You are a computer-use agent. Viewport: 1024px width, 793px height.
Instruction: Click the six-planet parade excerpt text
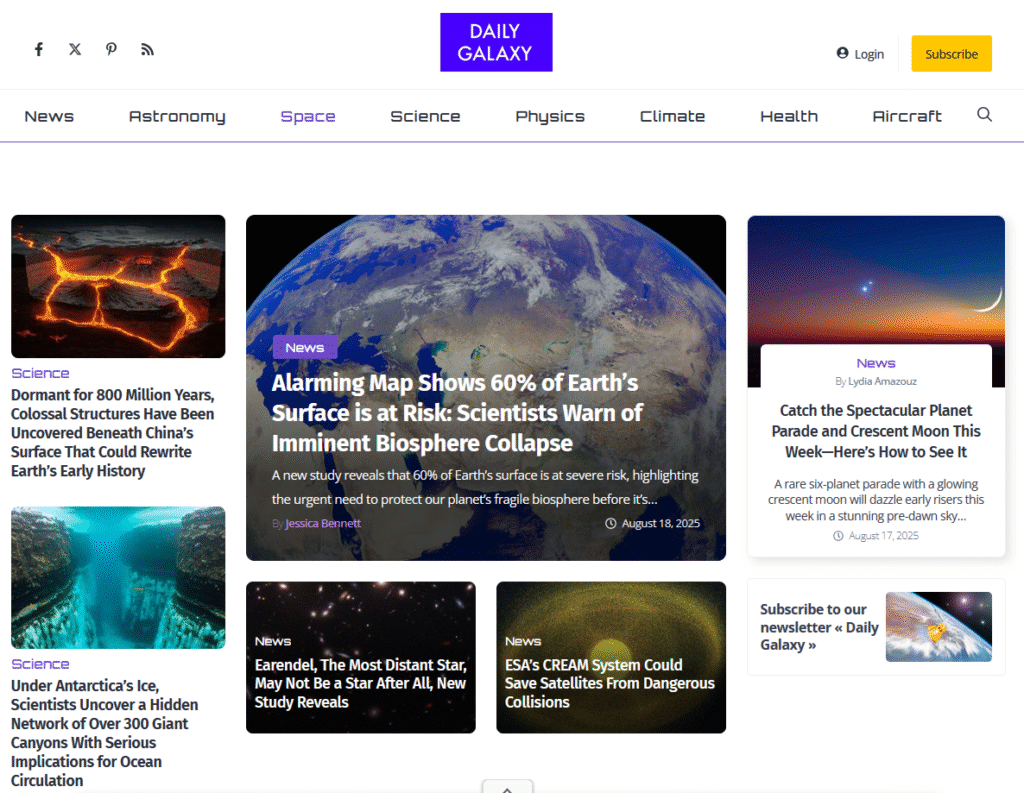click(x=876, y=500)
